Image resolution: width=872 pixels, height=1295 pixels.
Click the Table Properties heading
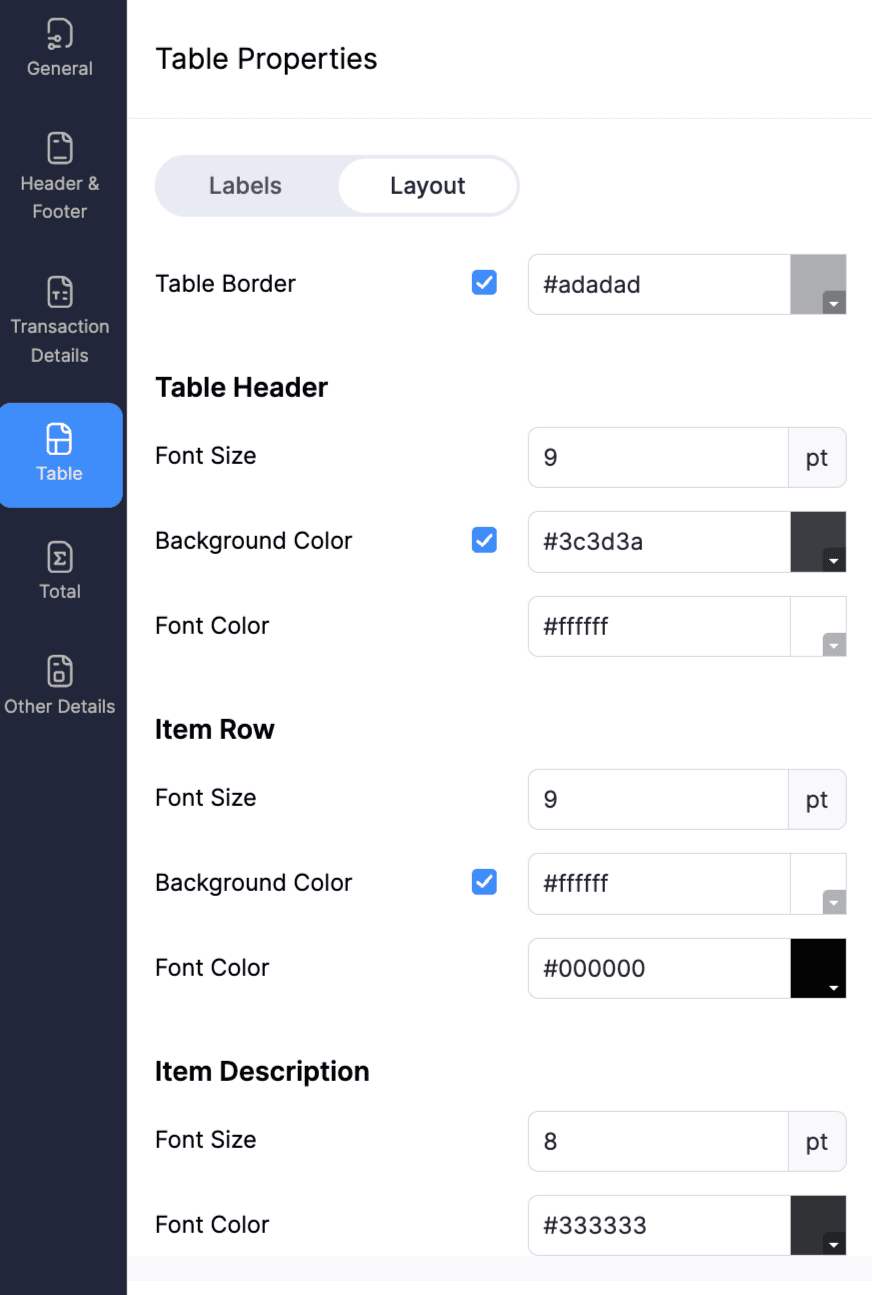click(266, 58)
